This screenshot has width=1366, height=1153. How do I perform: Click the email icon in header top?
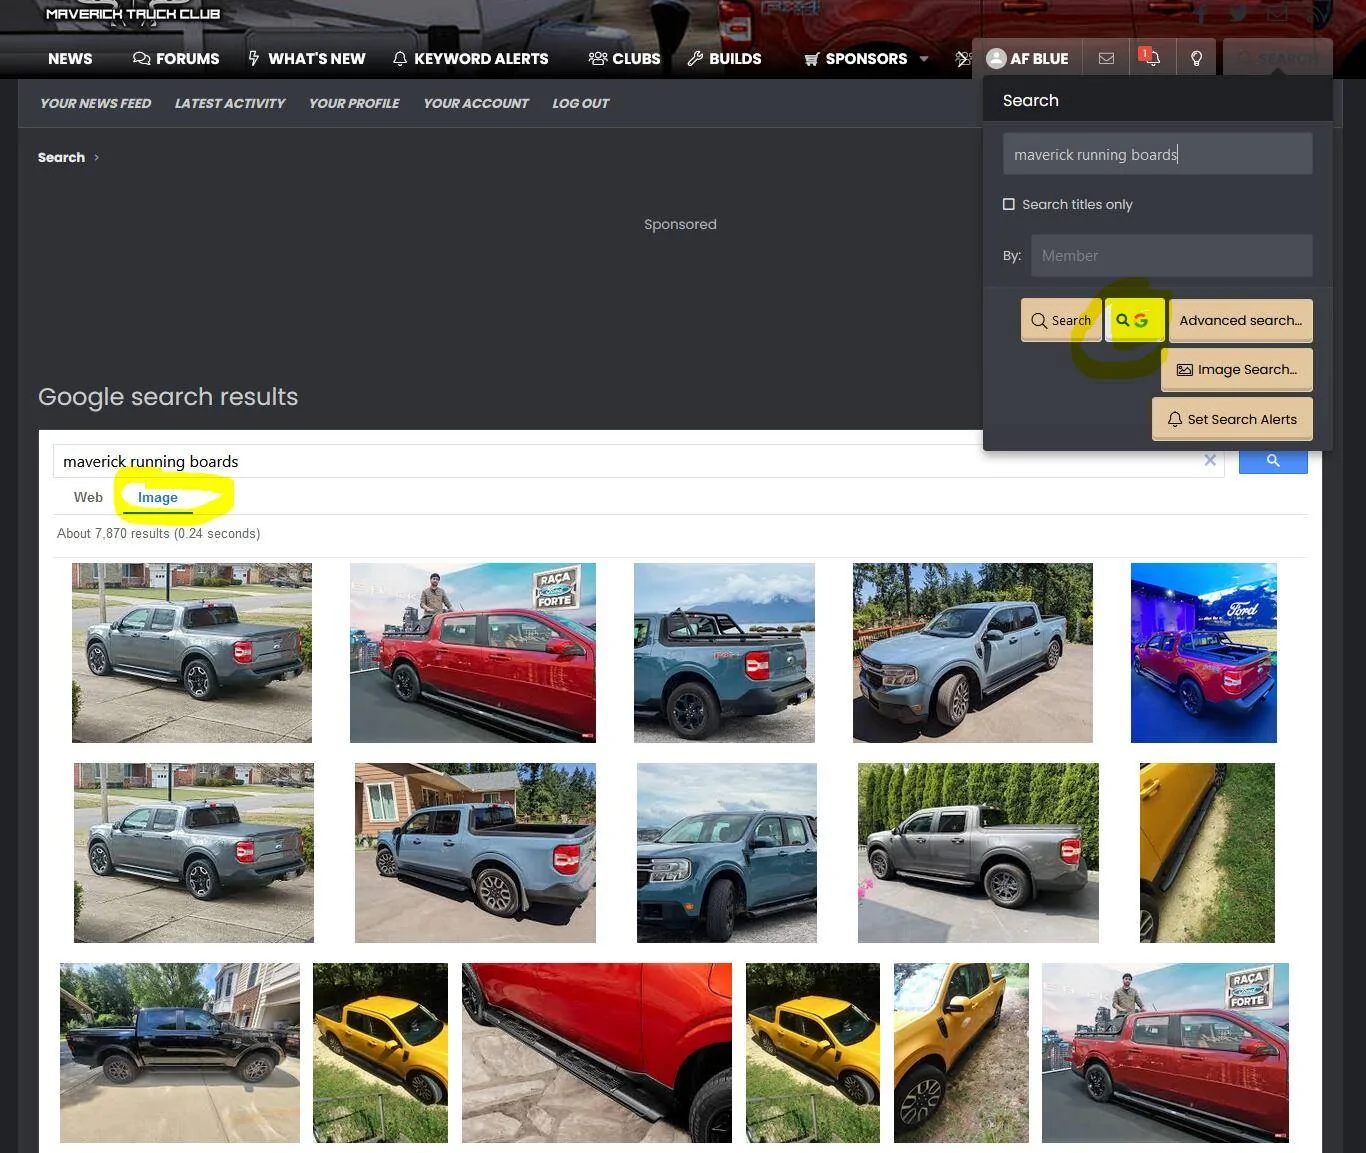tap(1278, 14)
